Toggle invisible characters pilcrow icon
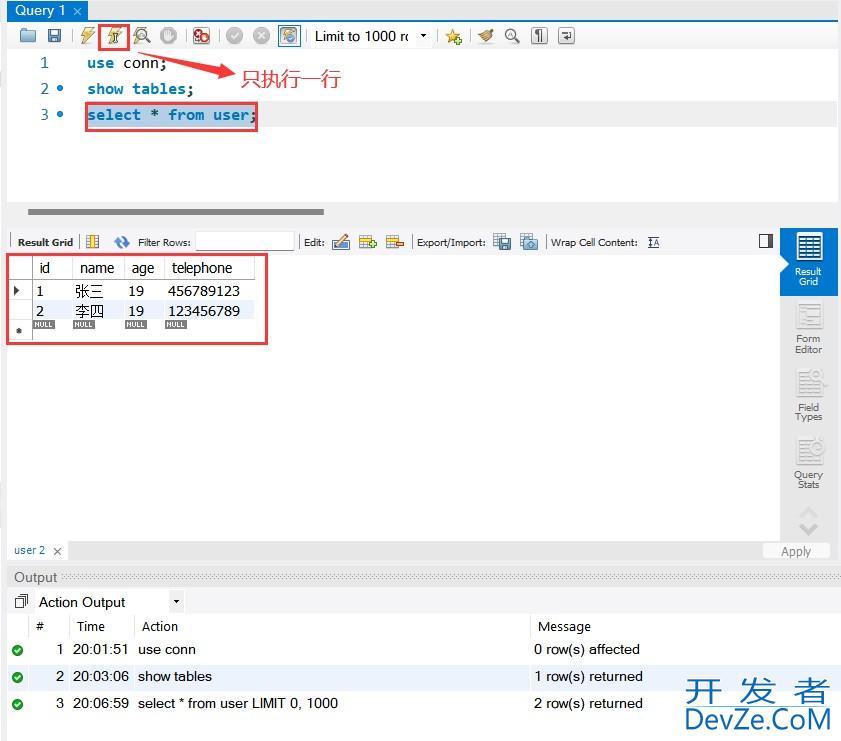The image size is (841, 741). coord(539,36)
